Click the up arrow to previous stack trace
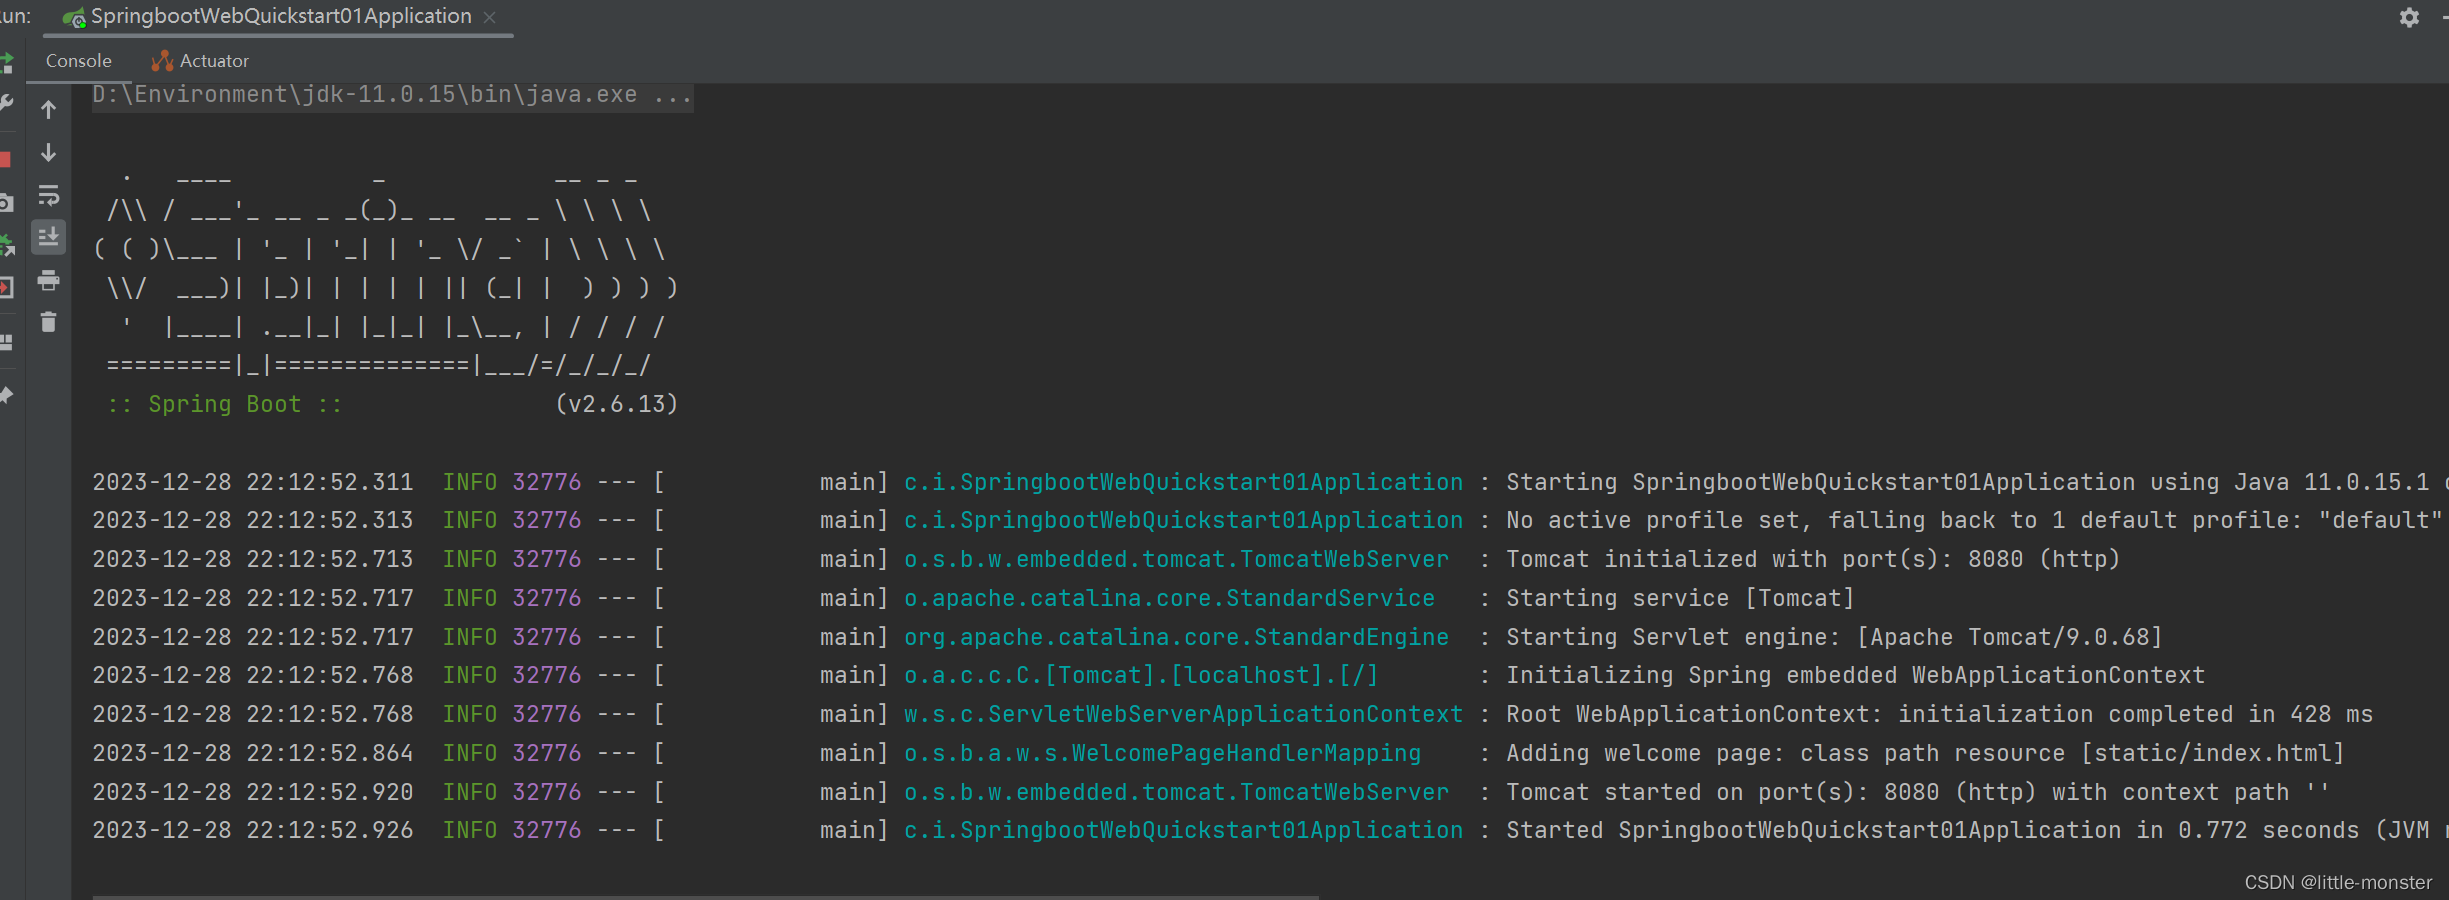2449x900 pixels. click(48, 109)
